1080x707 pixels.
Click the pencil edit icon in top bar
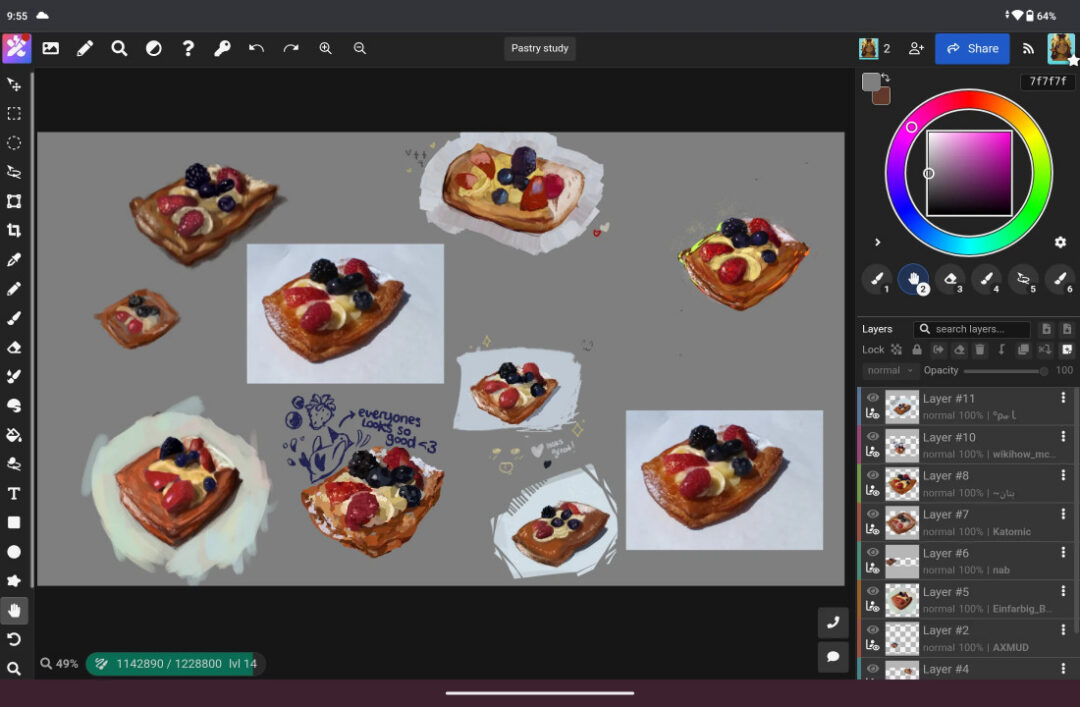[x=85, y=48]
